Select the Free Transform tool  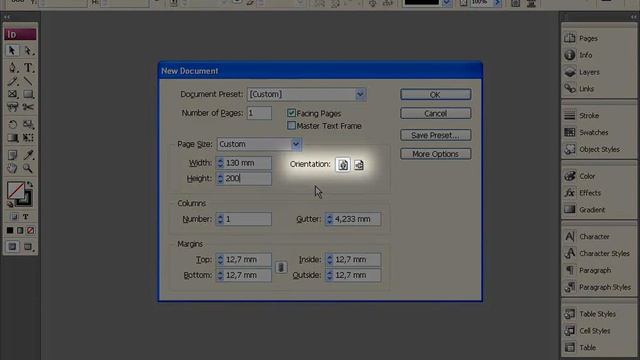pyautogui.click(x=28, y=138)
